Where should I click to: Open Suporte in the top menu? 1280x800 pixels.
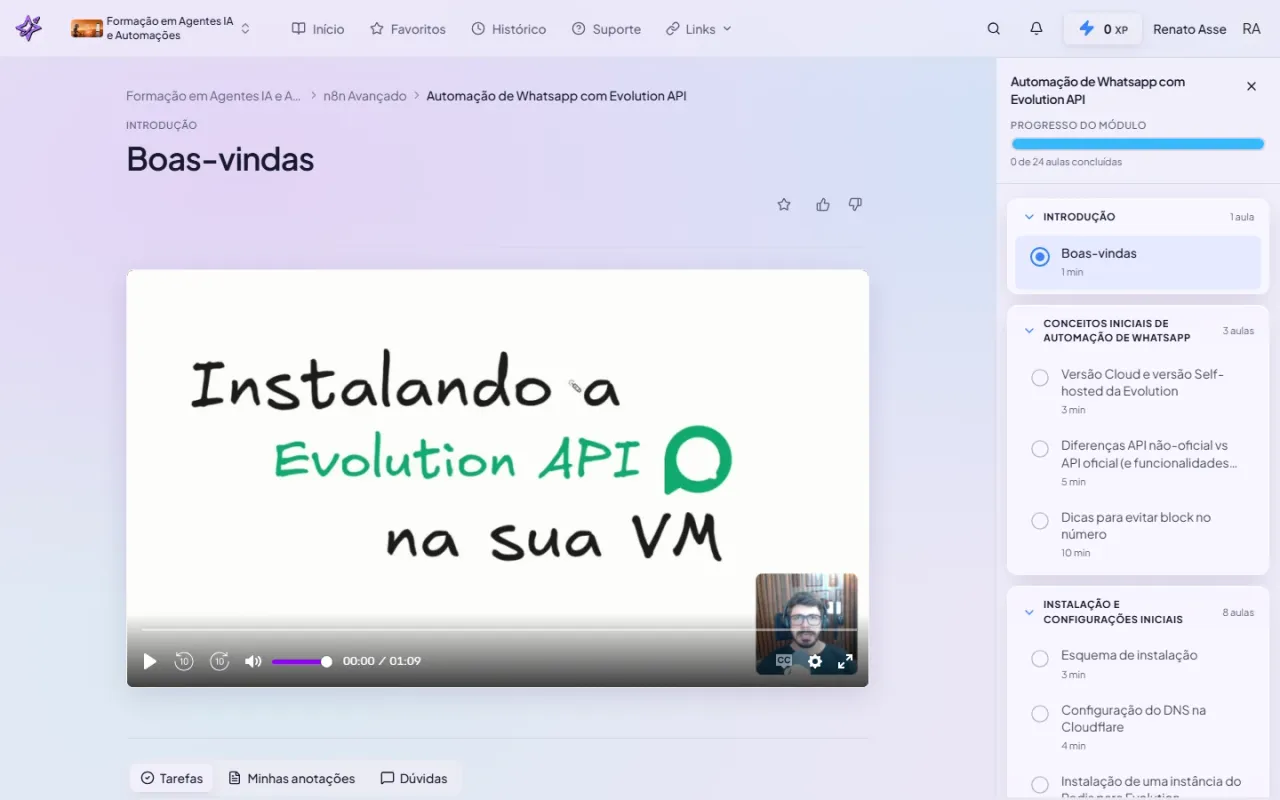click(x=606, y=29)
